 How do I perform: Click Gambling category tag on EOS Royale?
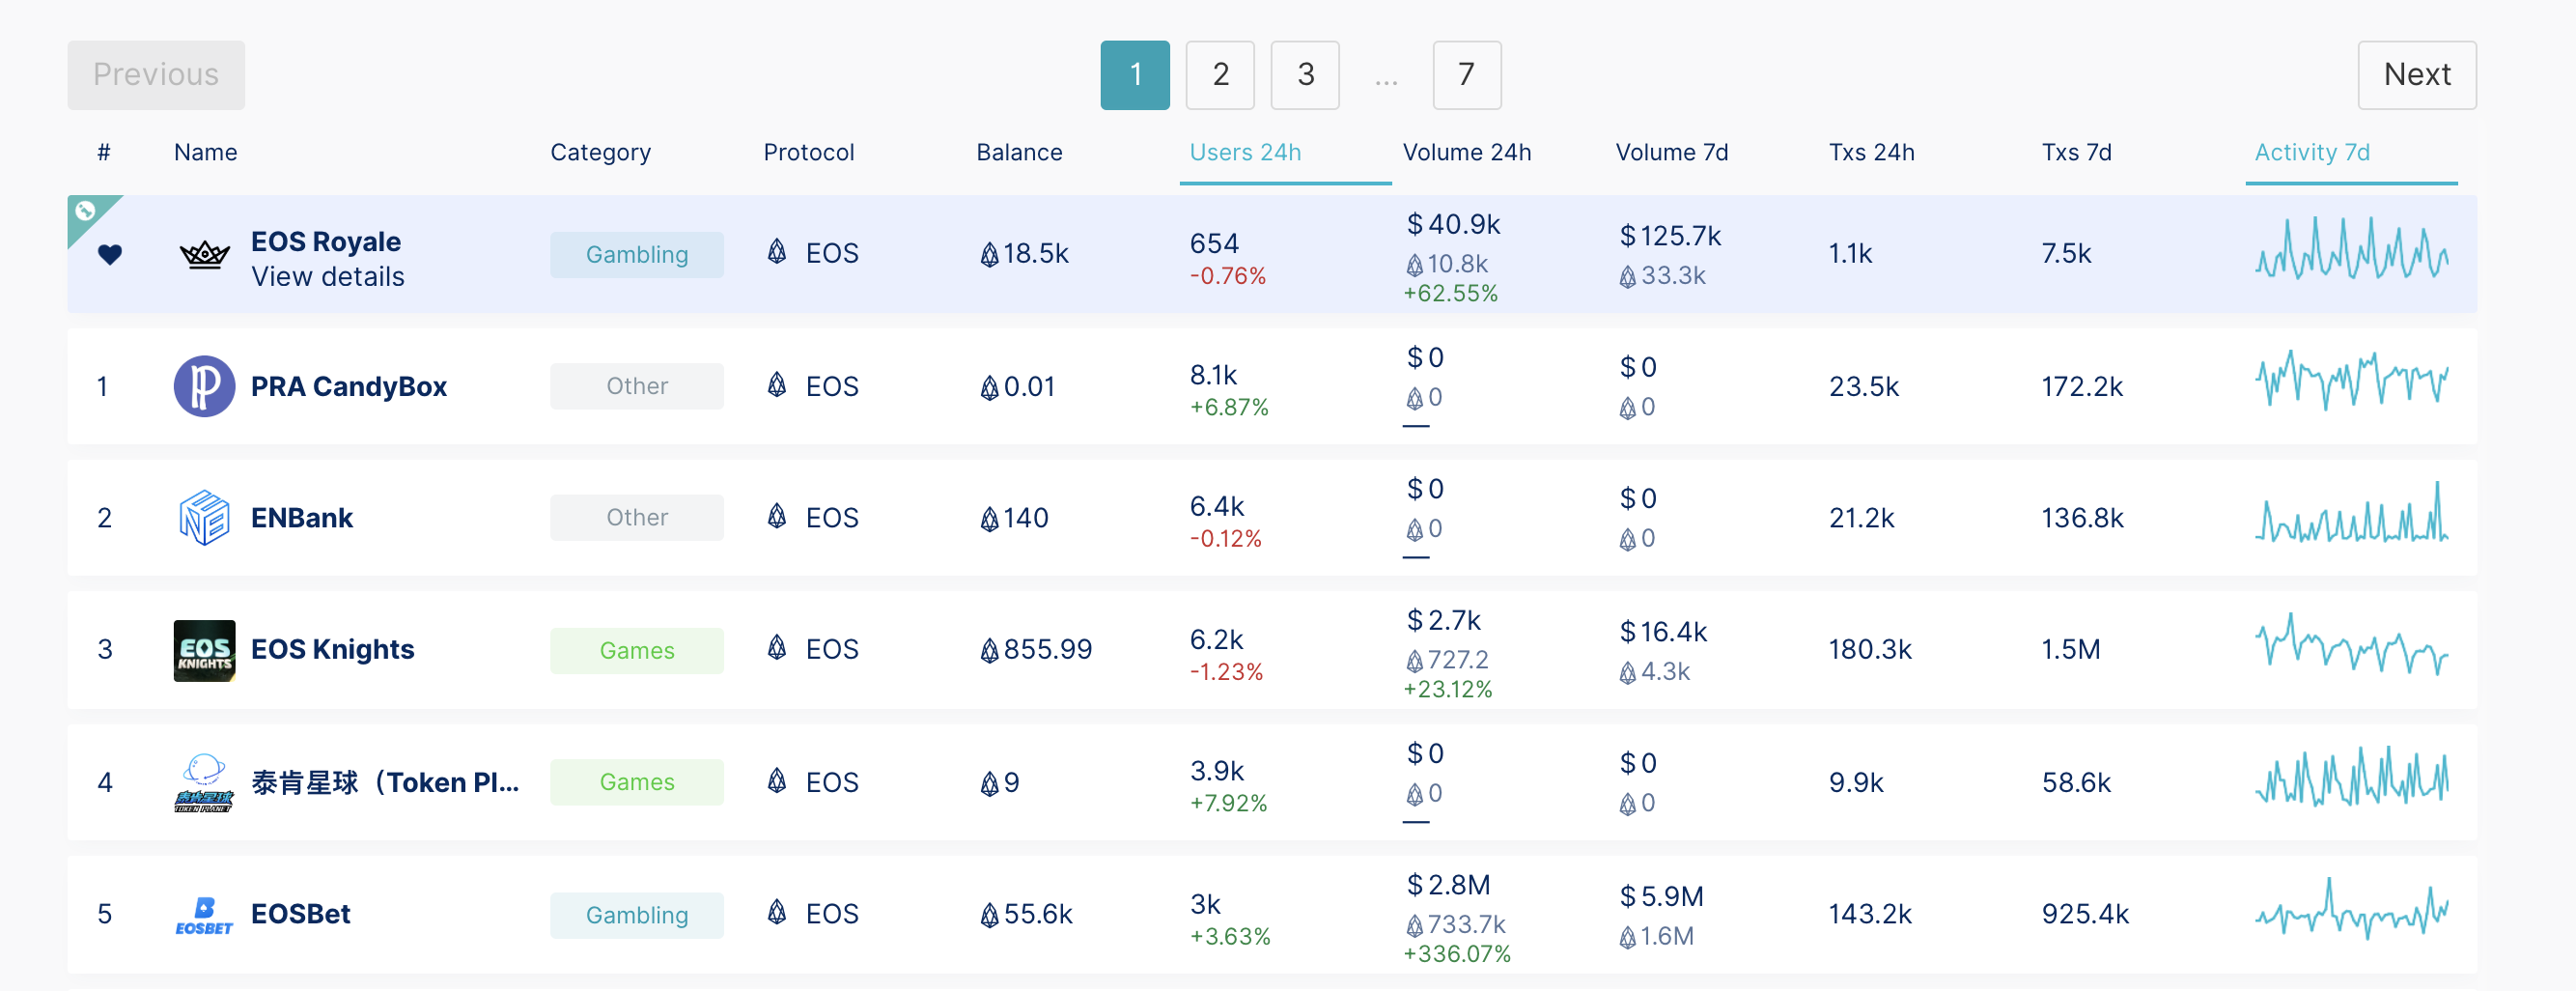(636, 255)
